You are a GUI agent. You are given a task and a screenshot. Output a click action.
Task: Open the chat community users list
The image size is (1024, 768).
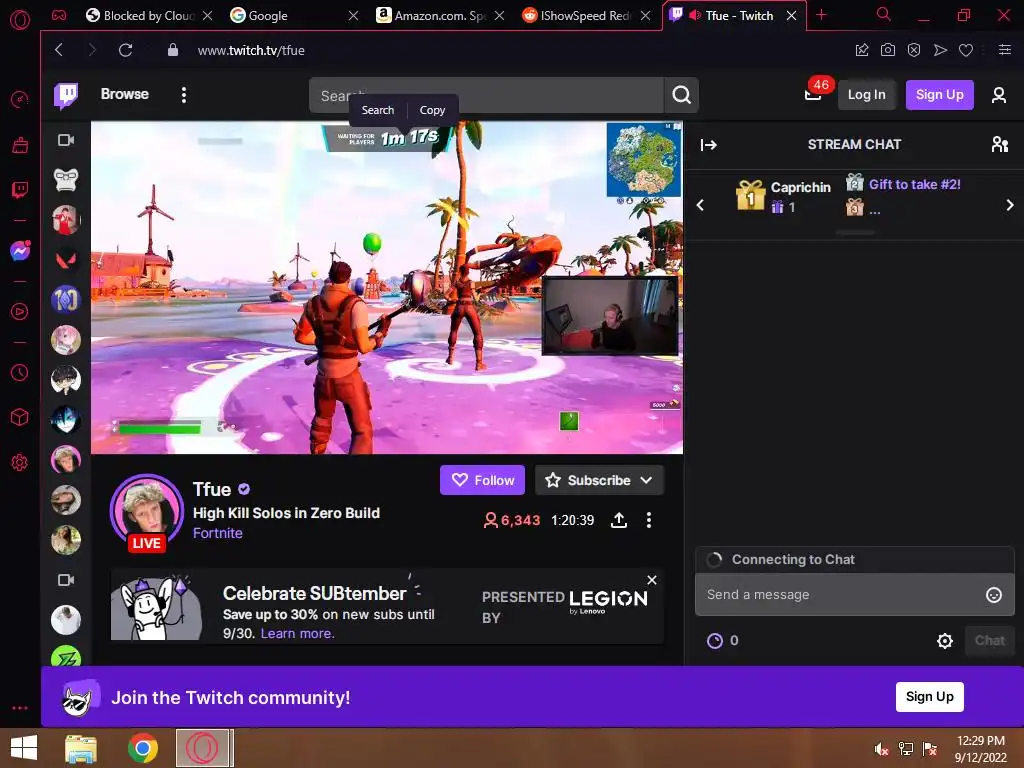pyautogui.click(x=999, y=144)
